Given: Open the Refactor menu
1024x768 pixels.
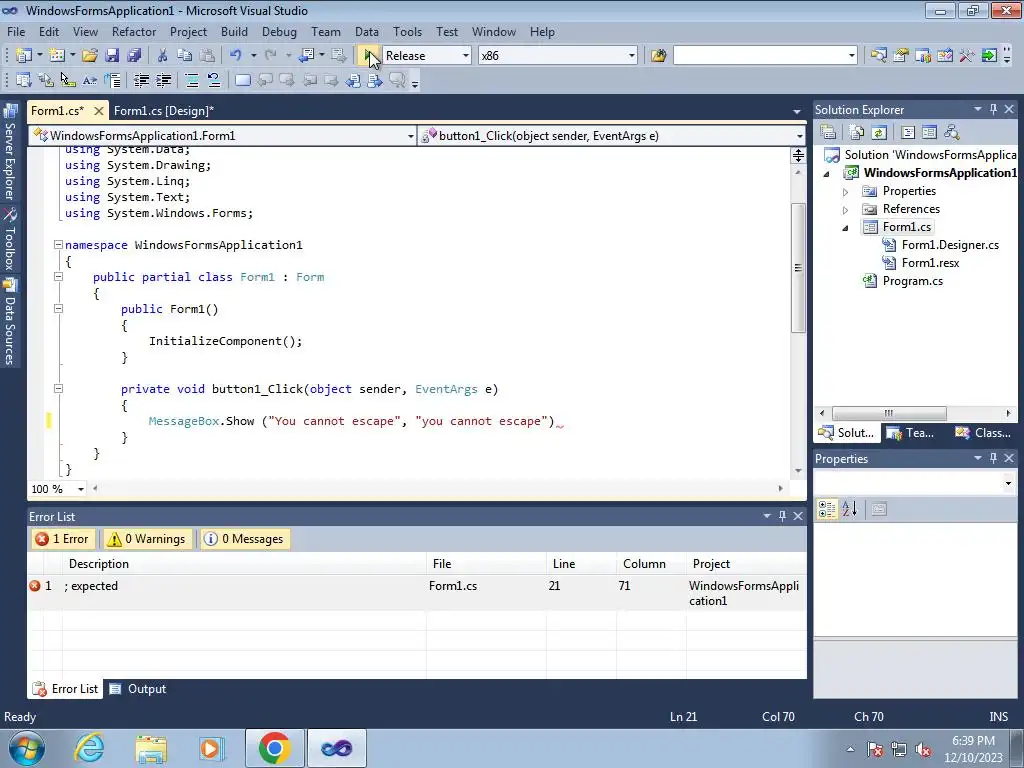Looking at the screenshot, I should click(133, 31).
